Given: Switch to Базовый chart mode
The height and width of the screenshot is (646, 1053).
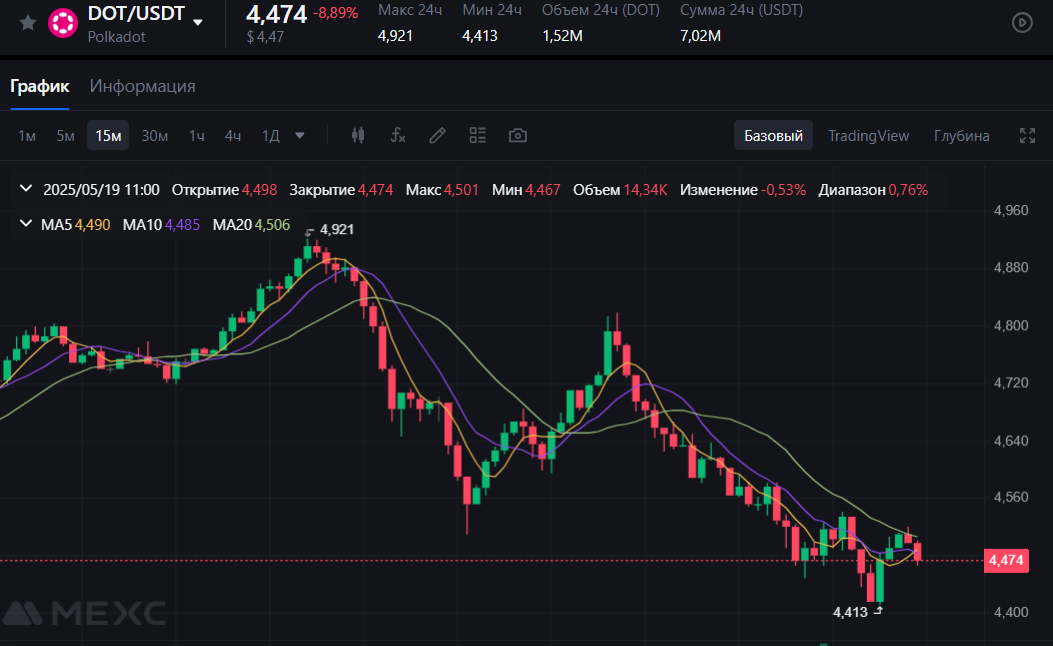Looking at the screenshot, I should tap(773, 136).
